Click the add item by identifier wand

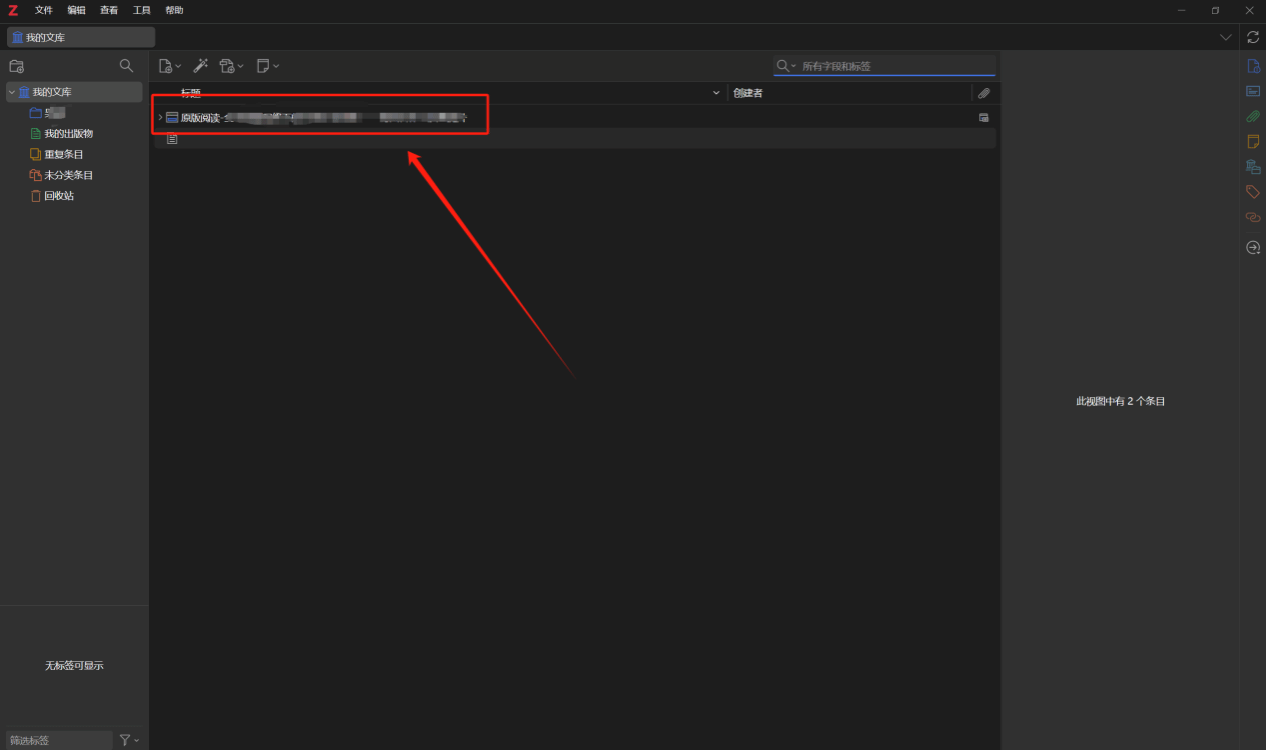[201, 66]
